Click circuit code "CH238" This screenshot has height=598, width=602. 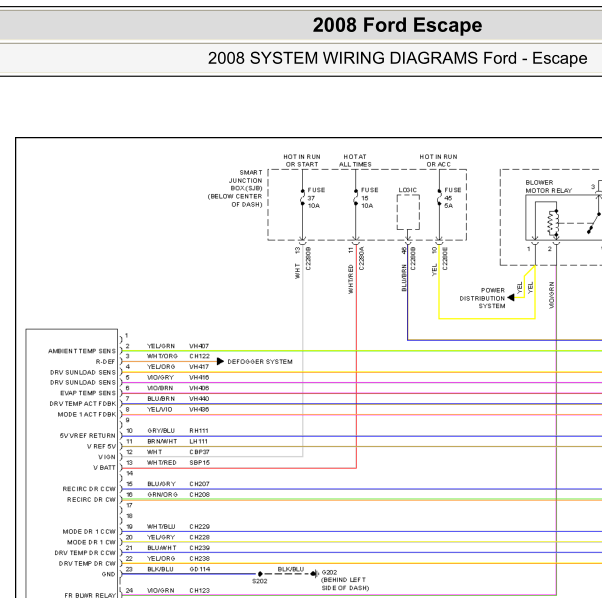point(200,558)
